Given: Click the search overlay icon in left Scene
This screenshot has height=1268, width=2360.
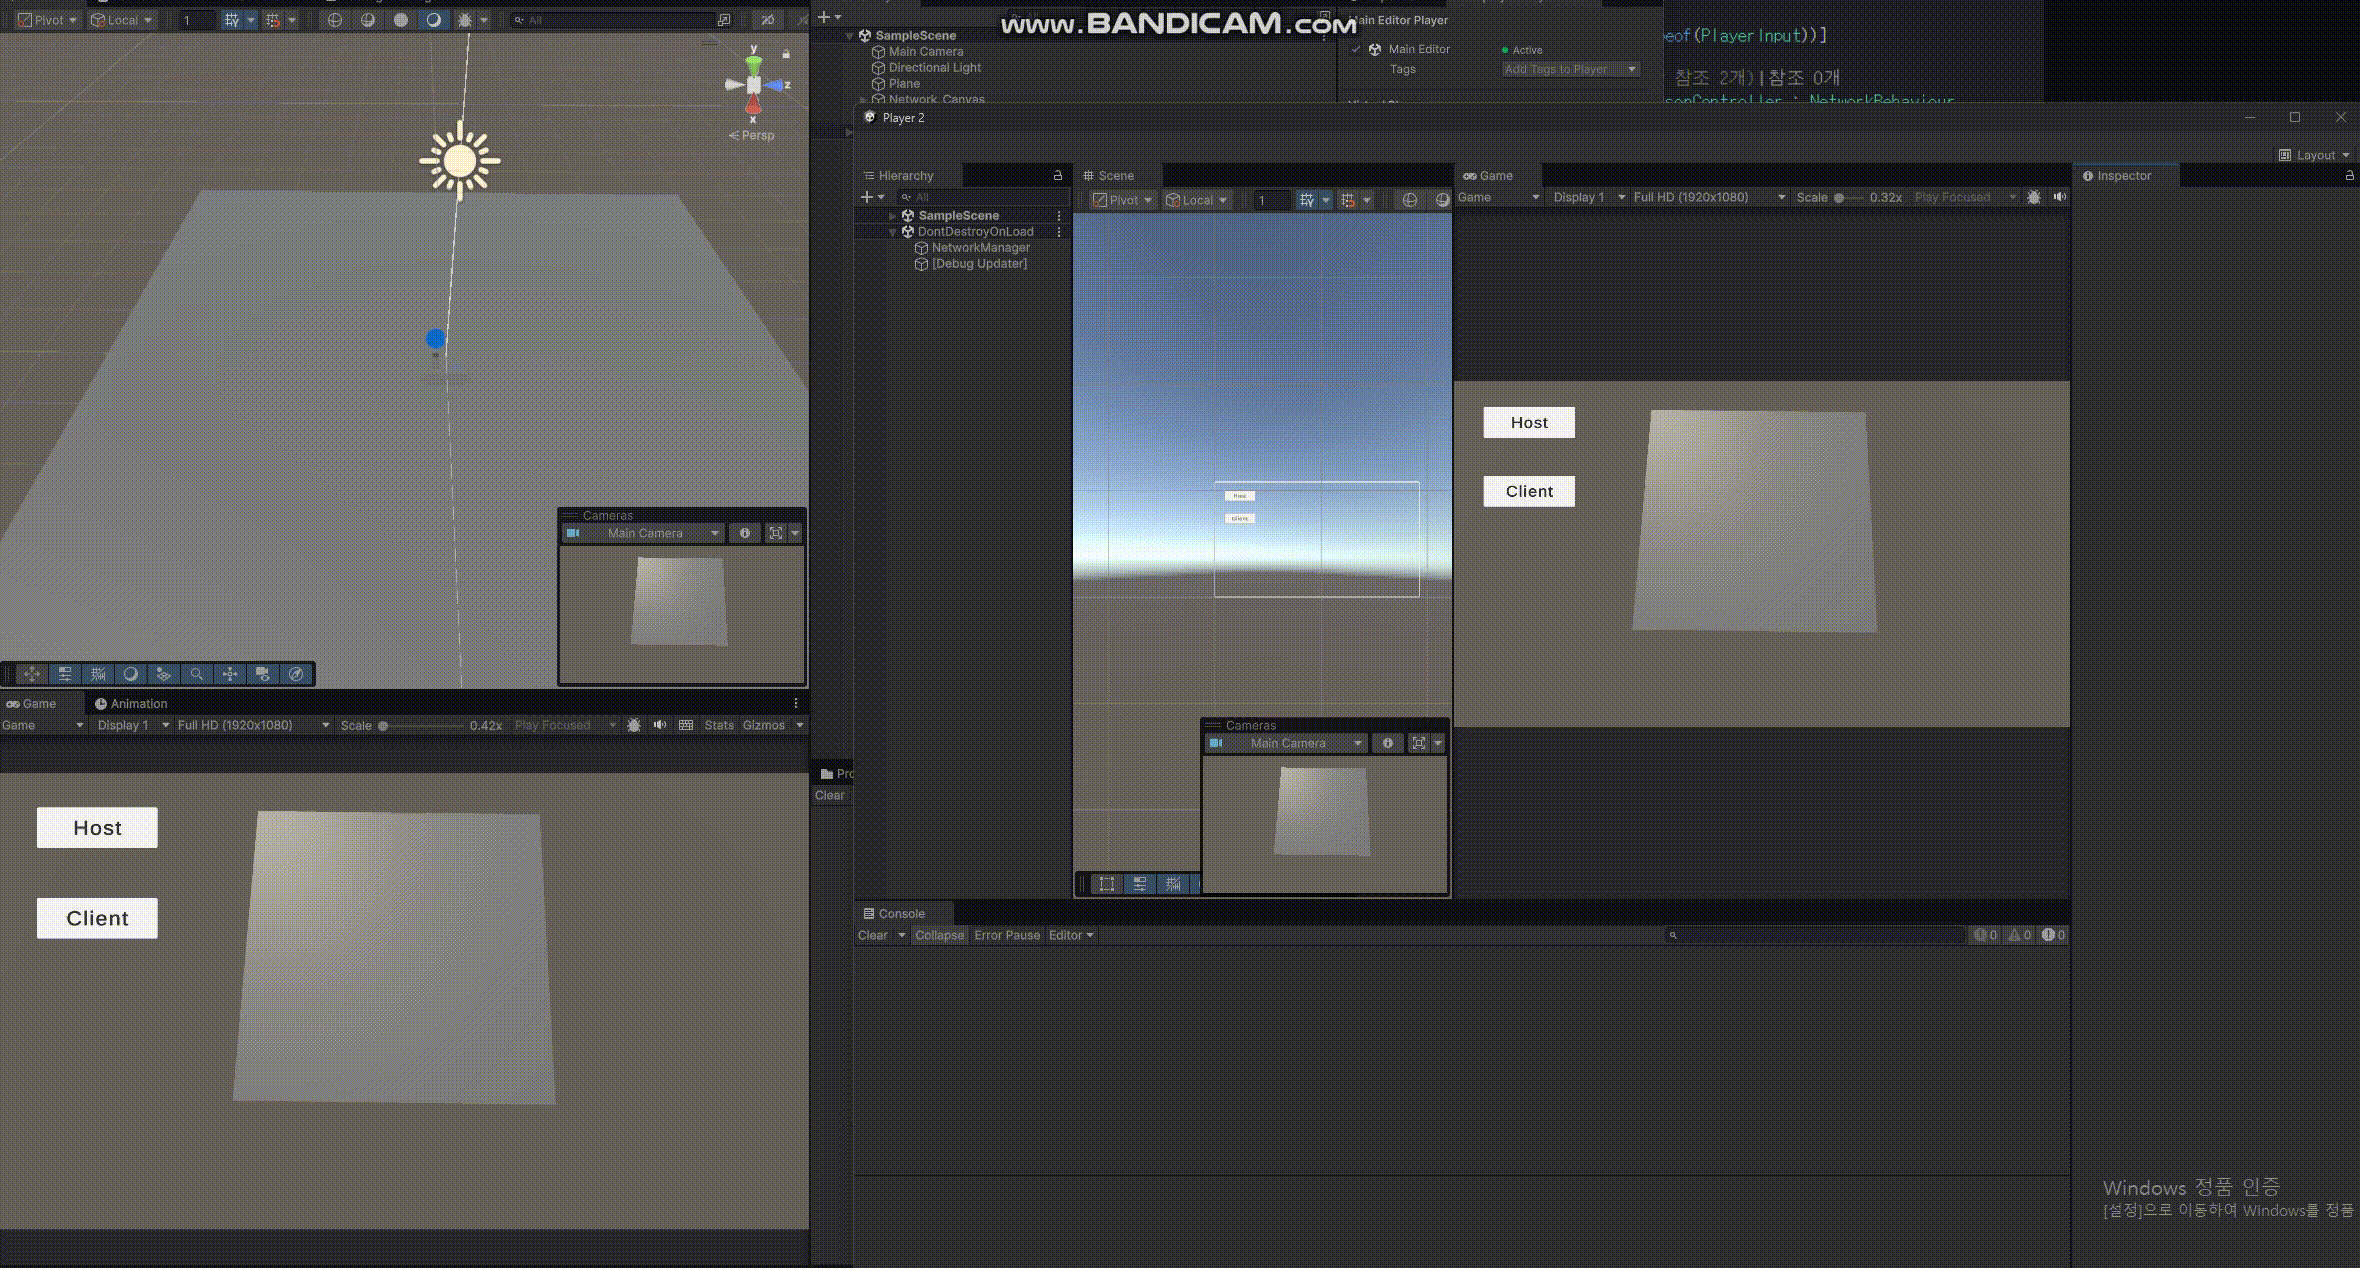Looking at the screenshot, I should 197,674.
